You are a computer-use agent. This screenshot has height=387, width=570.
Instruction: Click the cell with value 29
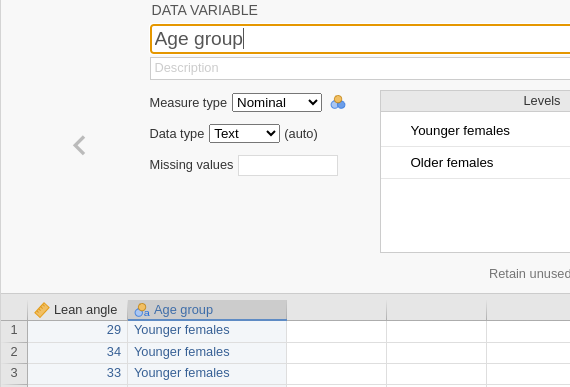tap(78, 330)
